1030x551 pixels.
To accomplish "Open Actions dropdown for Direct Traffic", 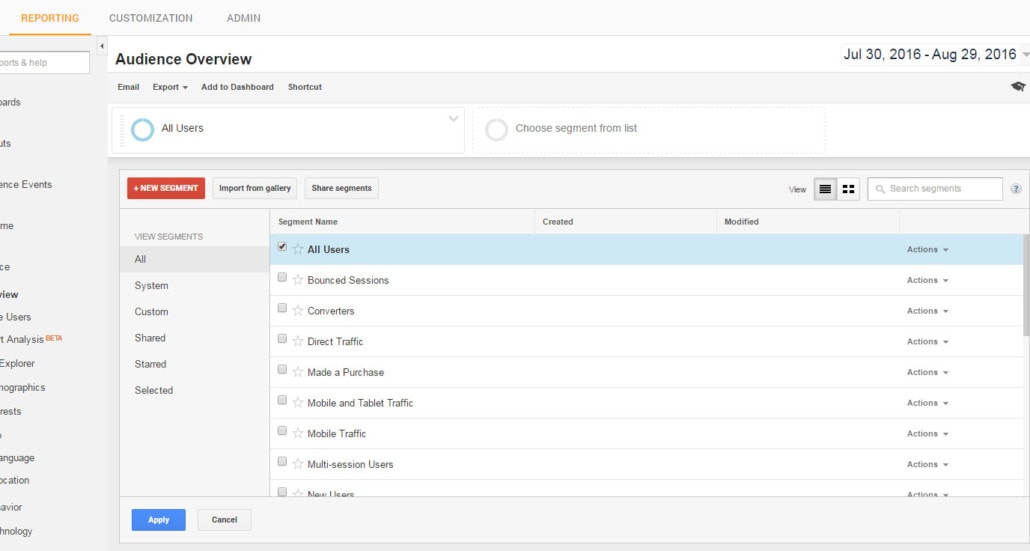I will (x=928, y=342).
